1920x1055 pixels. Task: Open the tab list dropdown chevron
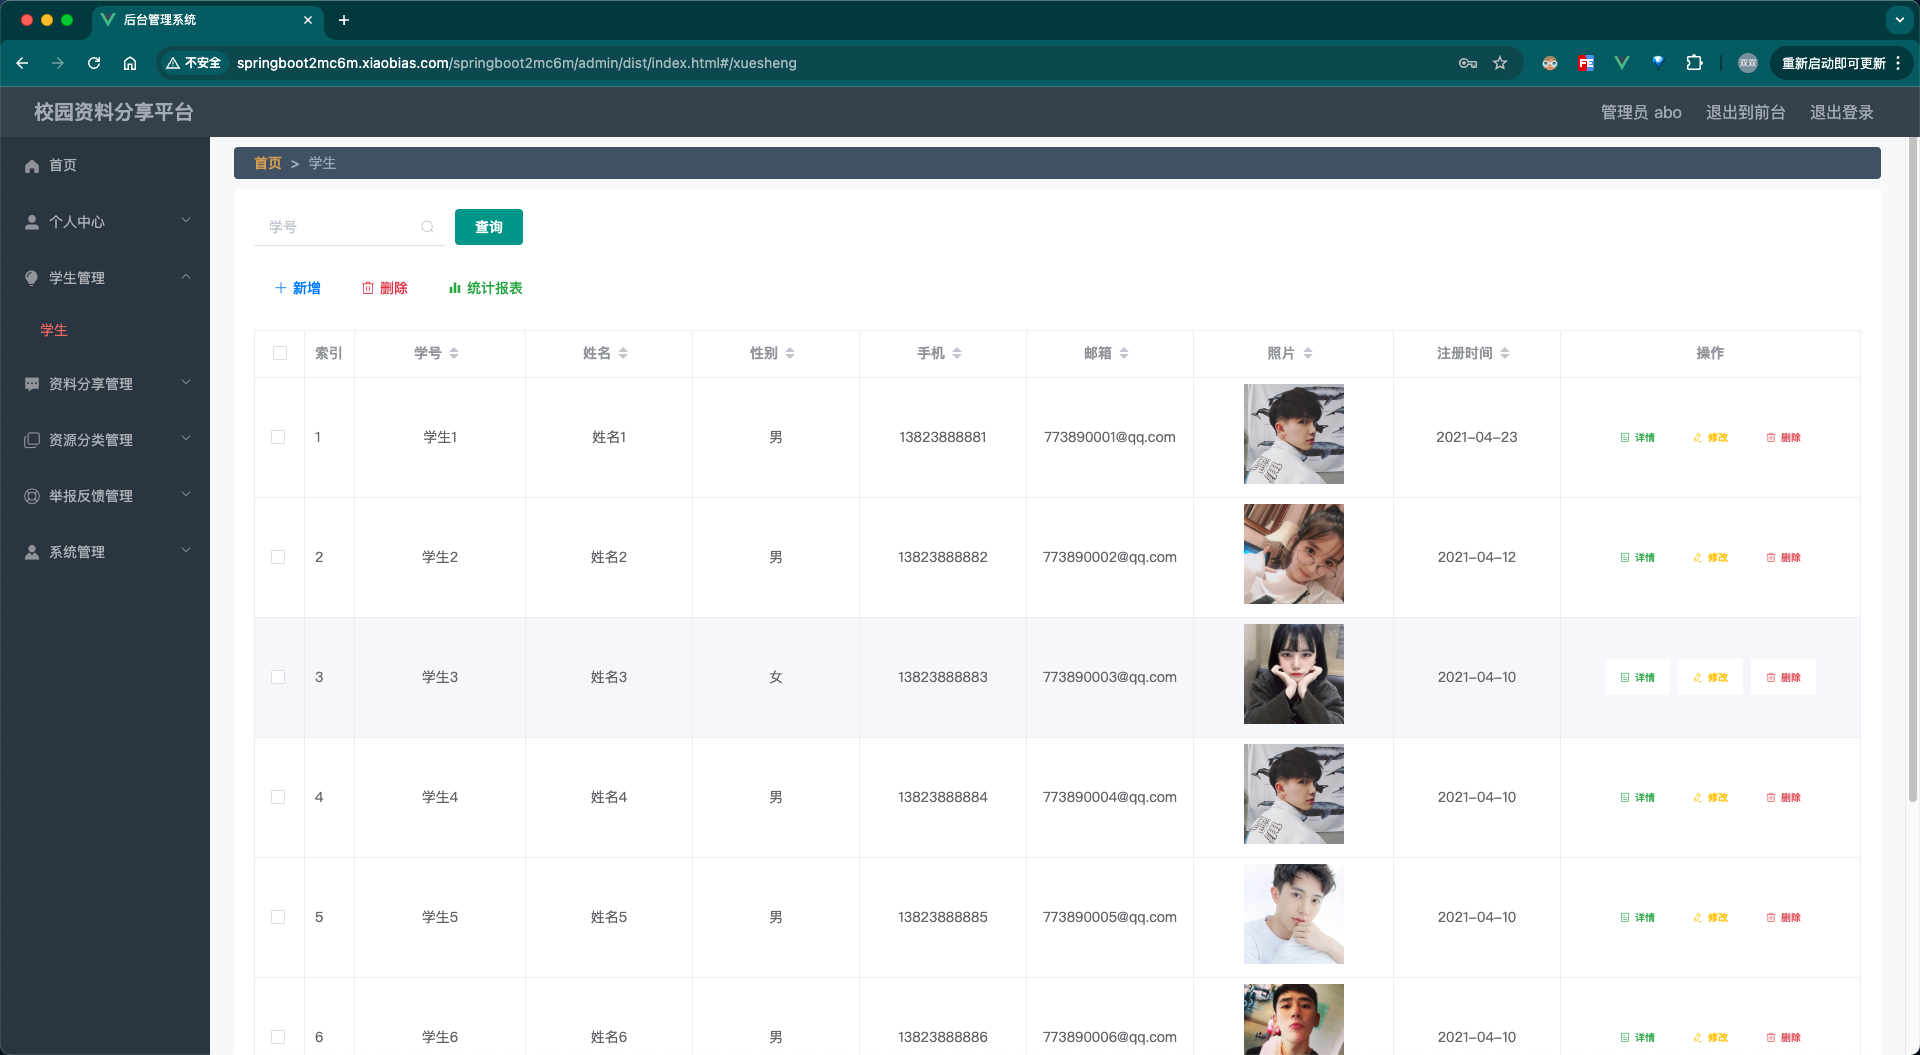click(x=1899, y=20)
